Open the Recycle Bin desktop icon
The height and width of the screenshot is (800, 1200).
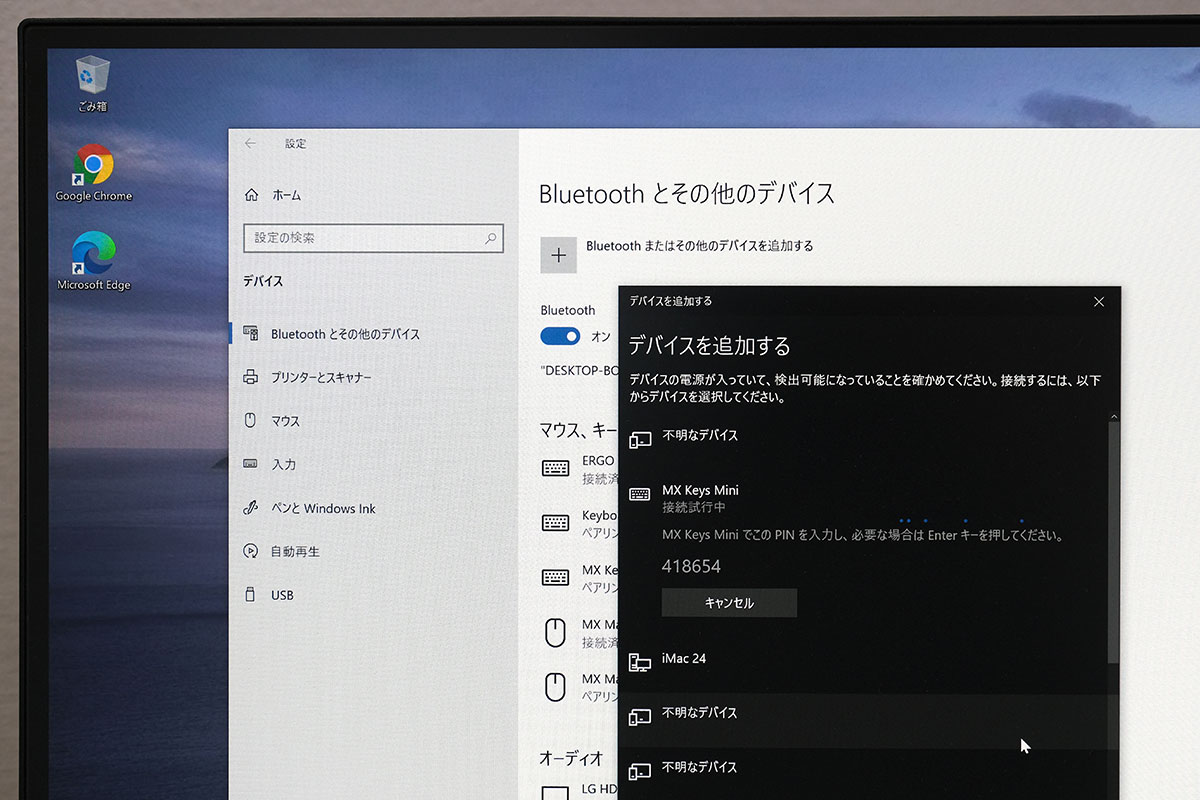click(92, 83)
